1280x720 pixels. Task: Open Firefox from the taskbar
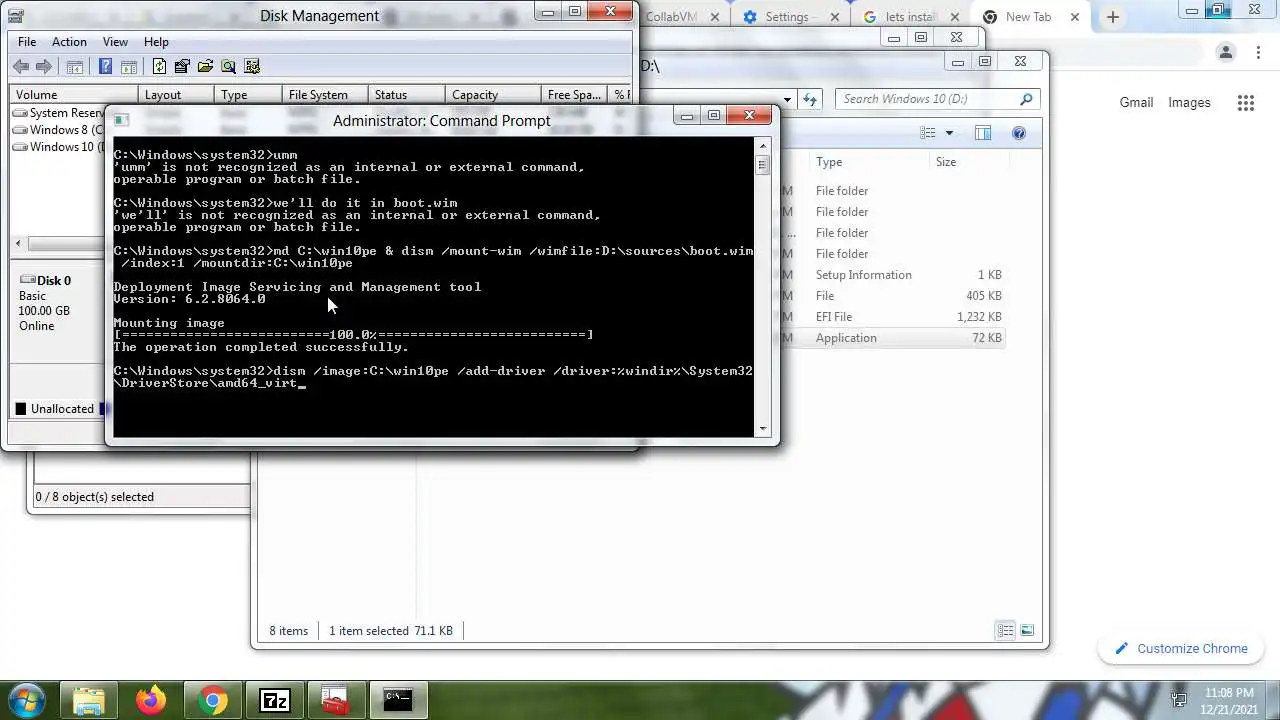[x=152, y=700]
